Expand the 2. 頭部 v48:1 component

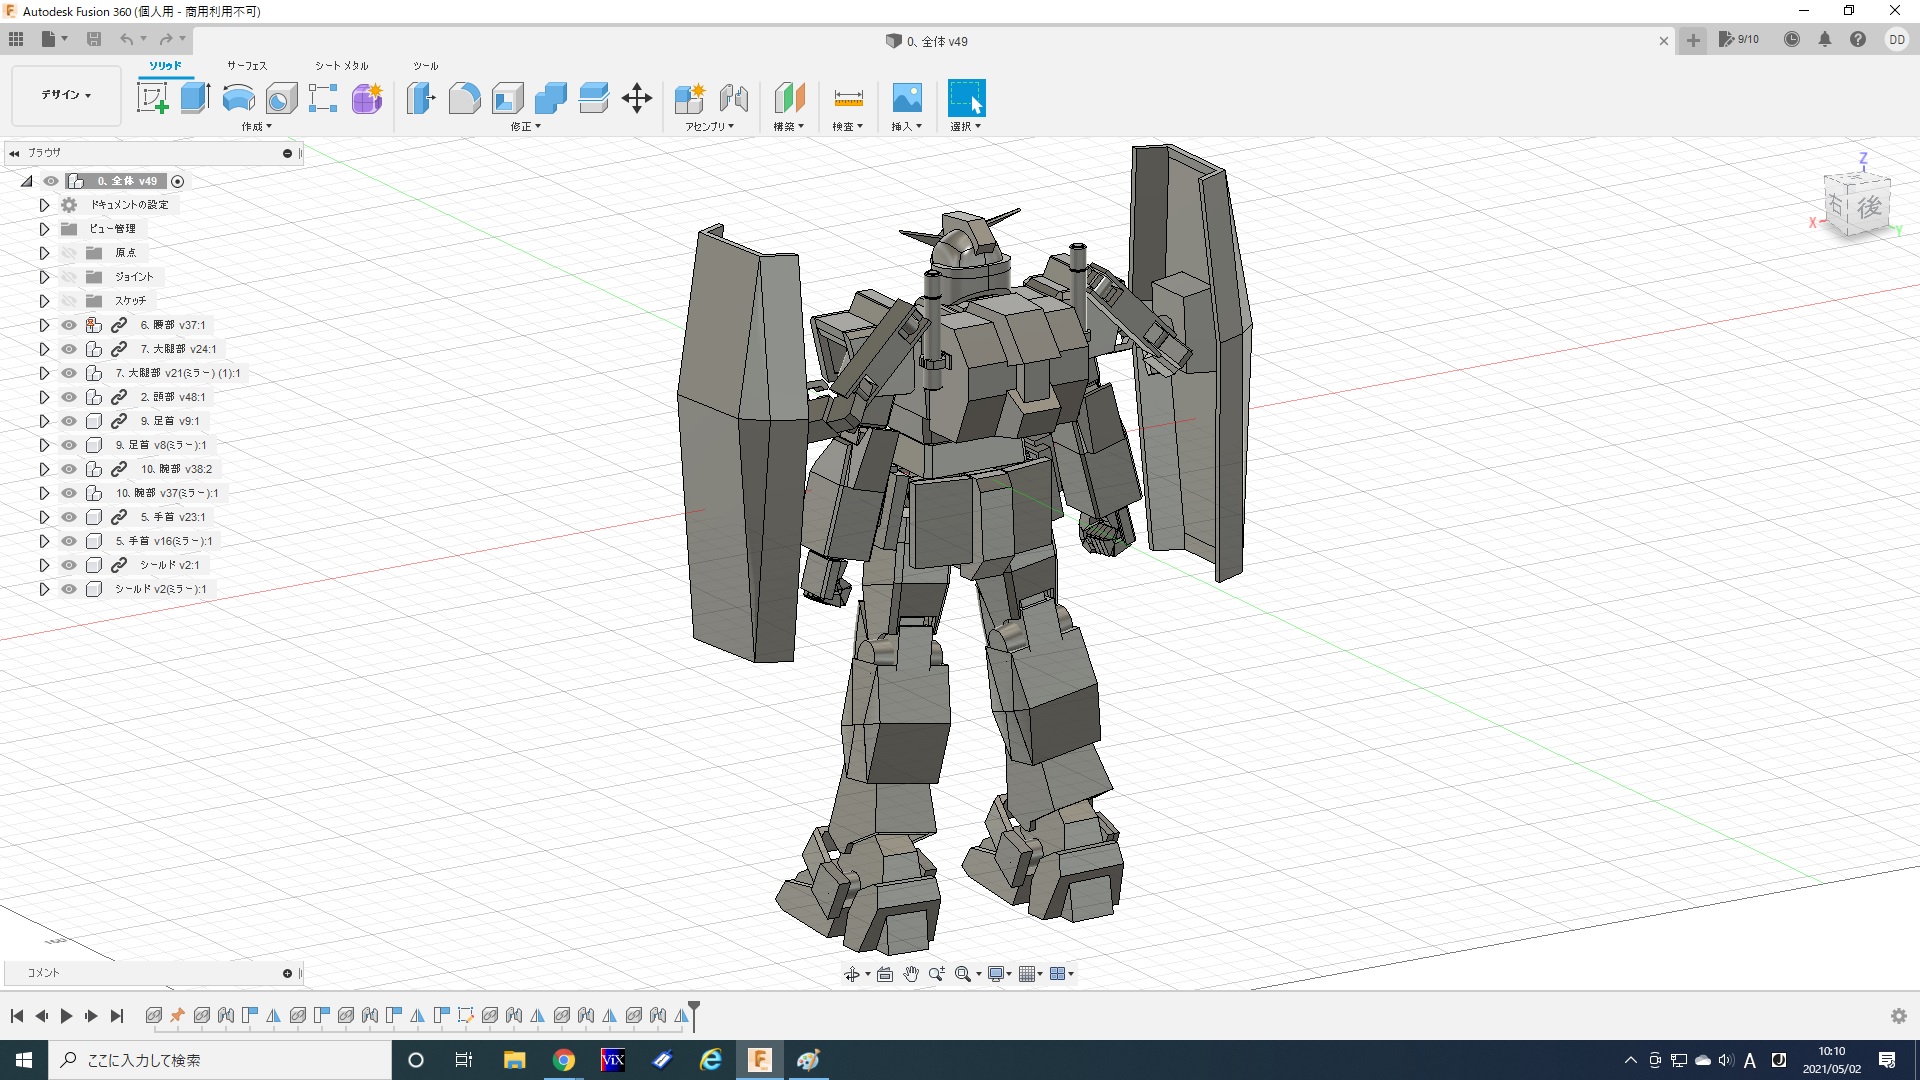click(x=44, y=397)
